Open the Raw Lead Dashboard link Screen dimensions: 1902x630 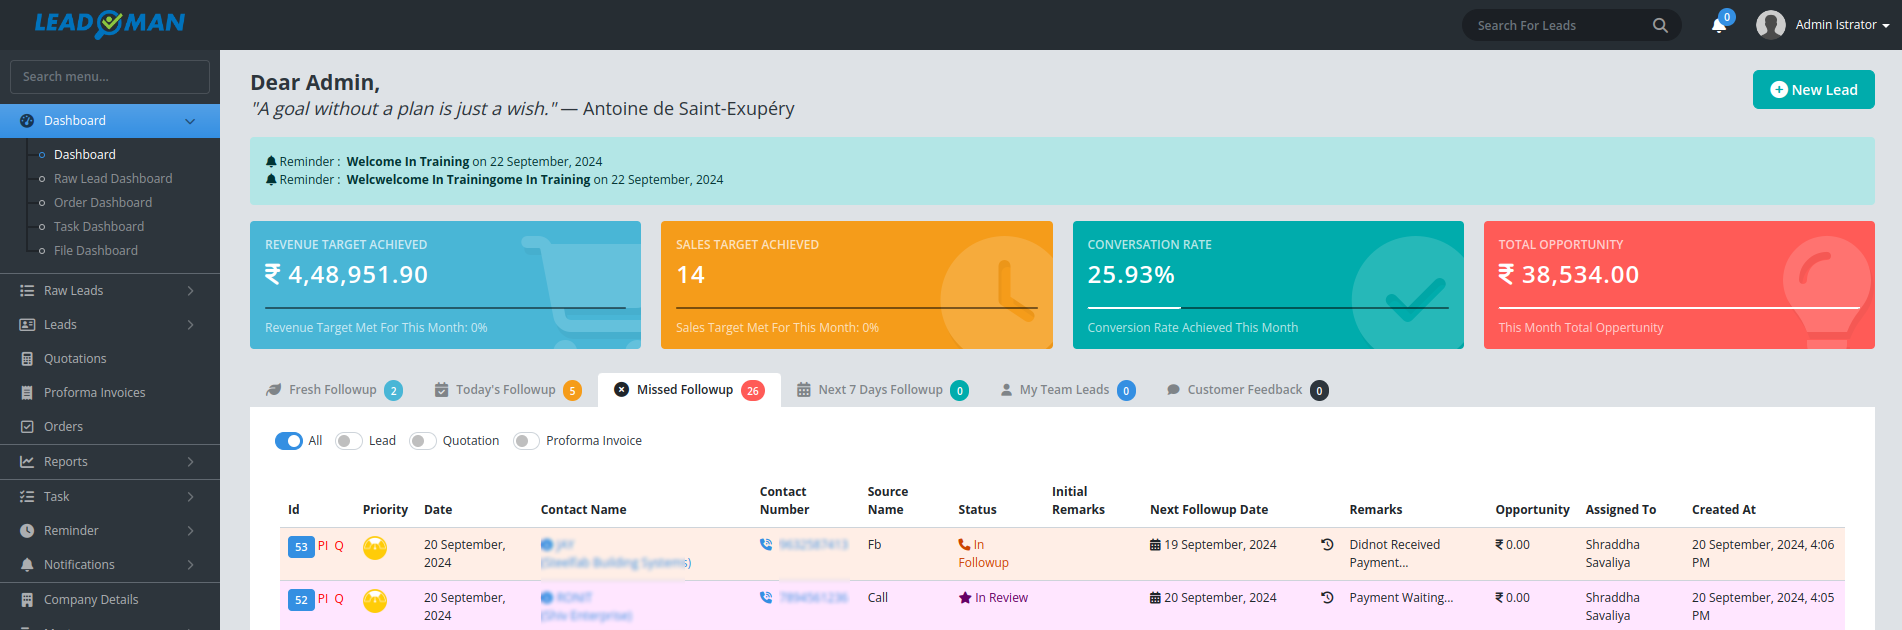(x=113, y=179)
